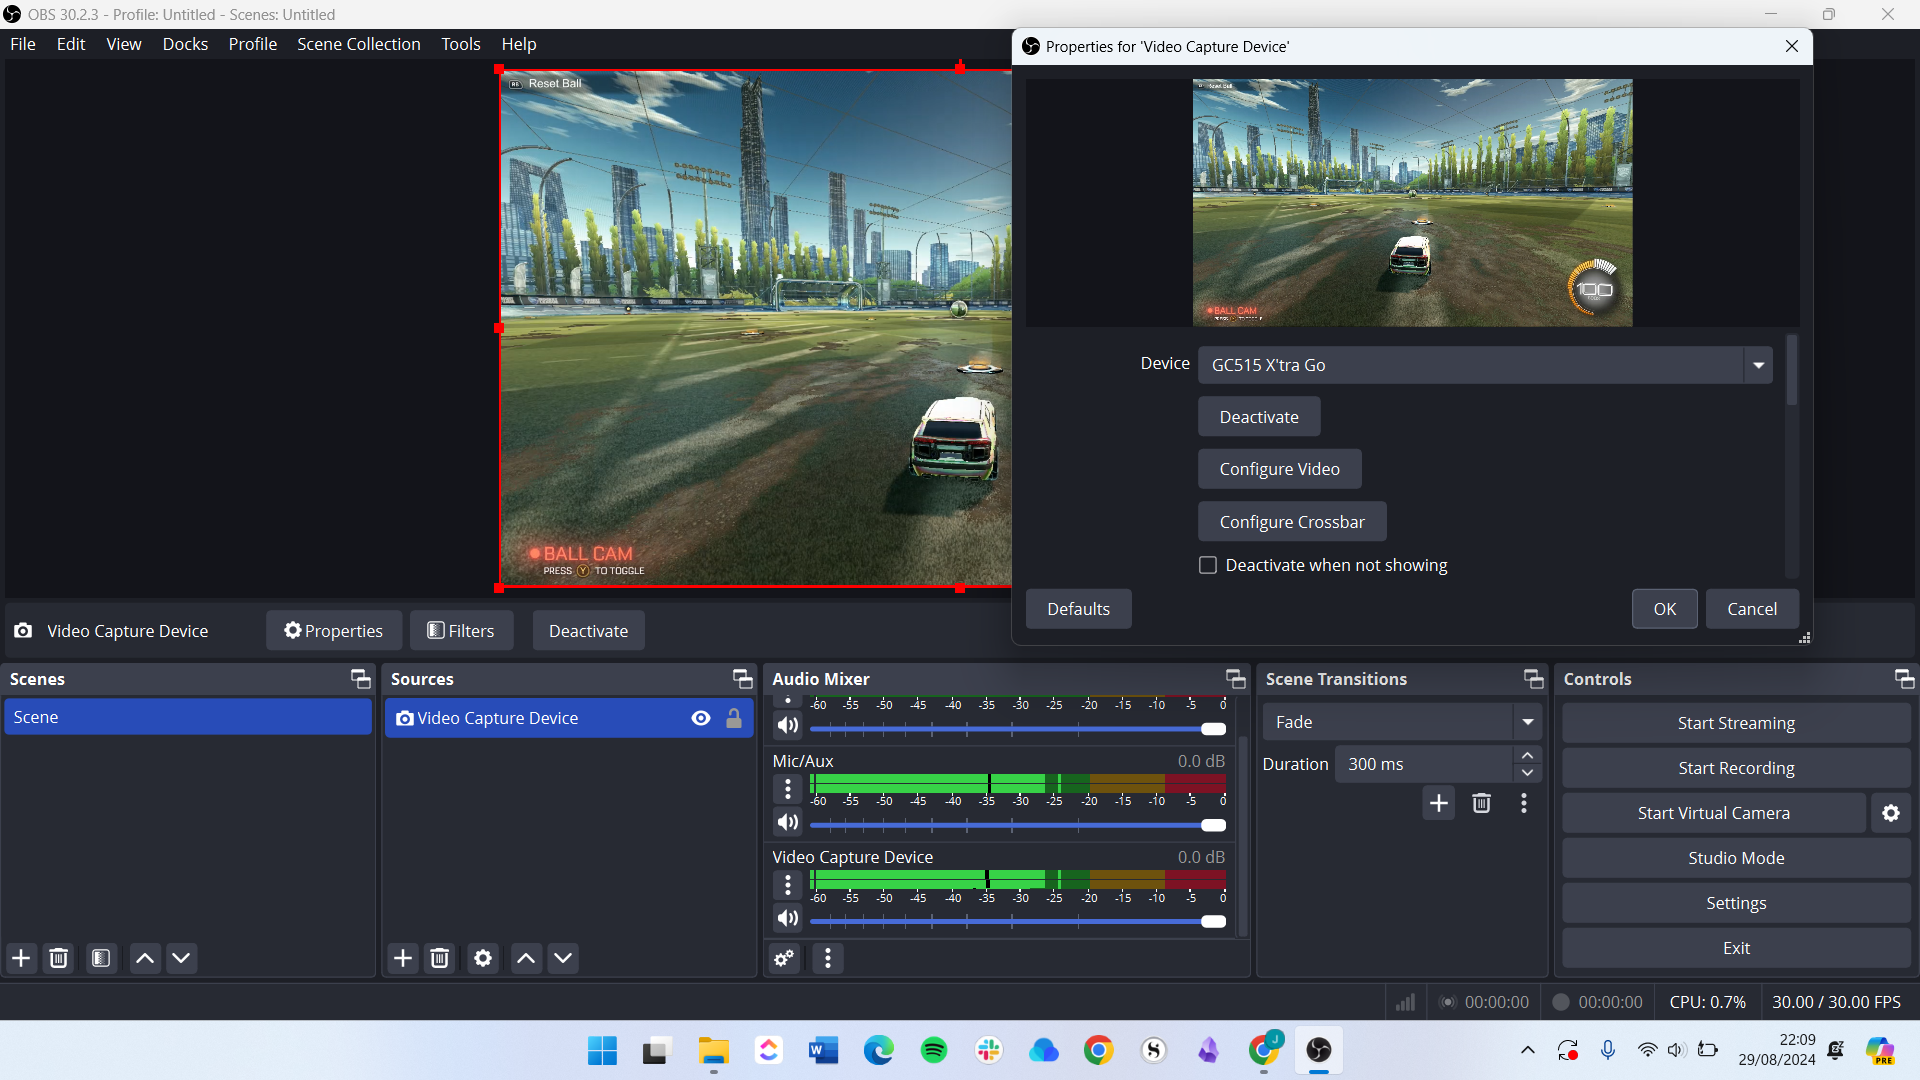The width and height of the screenshot is (1920, 1080).
Task: Drag the Mic/Aux volume slider
Action: pyautogui.click(x=1213, y=823)
